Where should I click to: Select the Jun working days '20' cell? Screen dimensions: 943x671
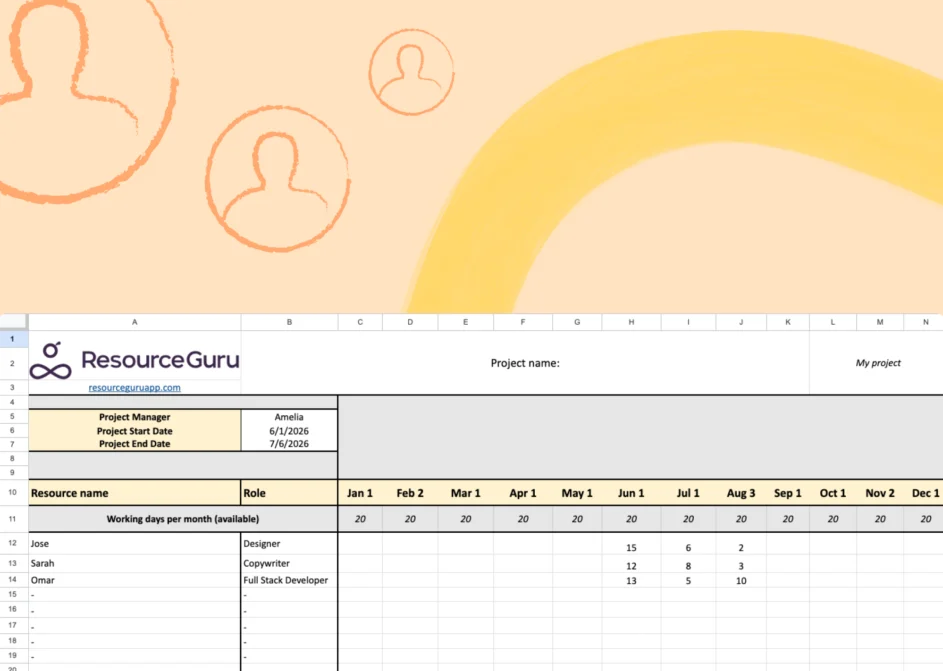coord(631,519)
